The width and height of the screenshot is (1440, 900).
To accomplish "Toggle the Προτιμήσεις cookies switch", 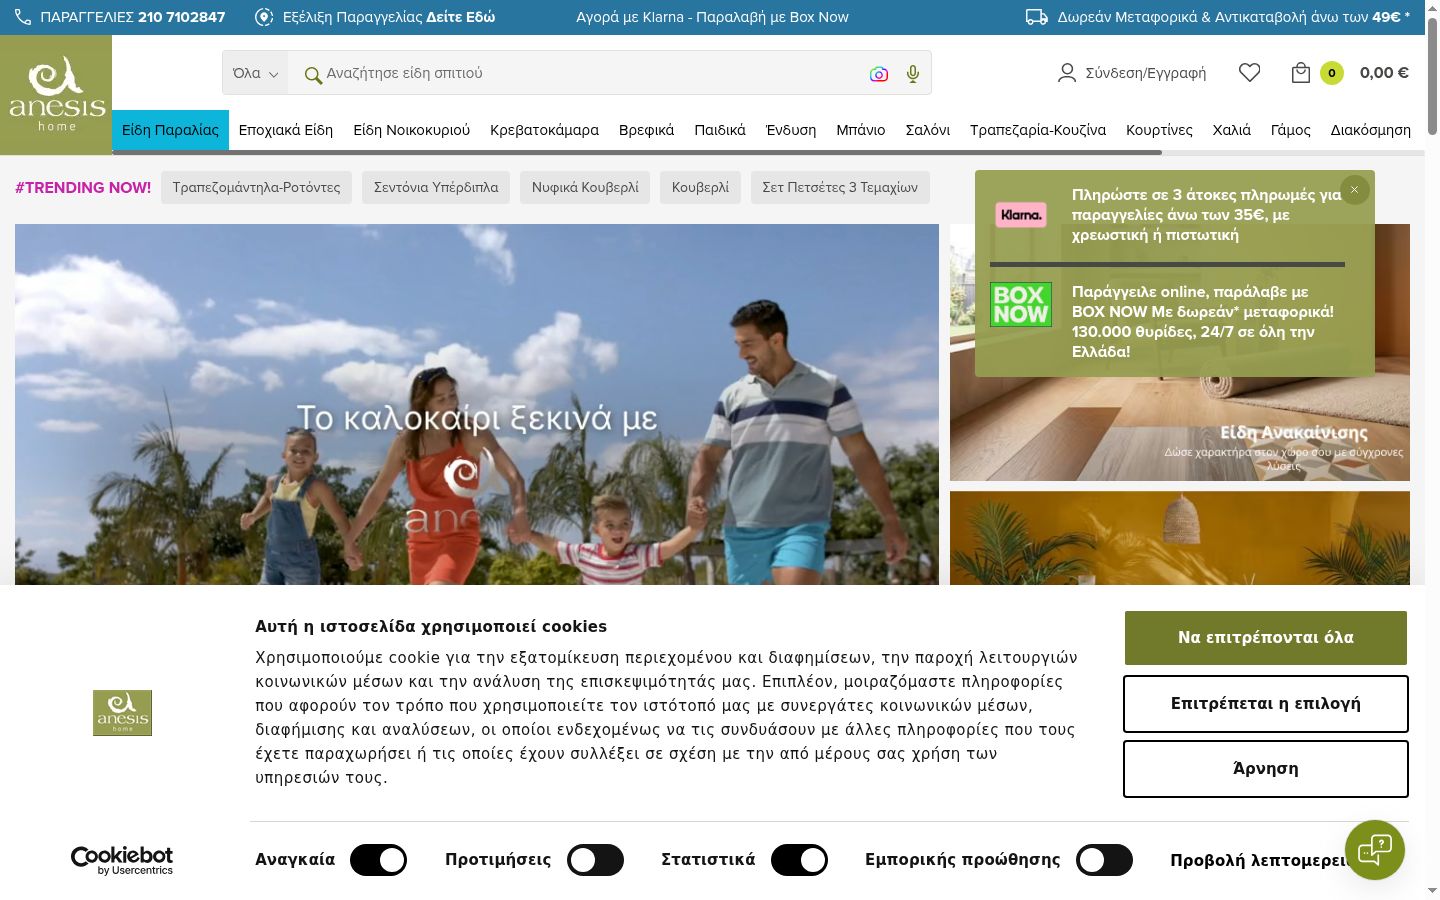I will 595,860.
